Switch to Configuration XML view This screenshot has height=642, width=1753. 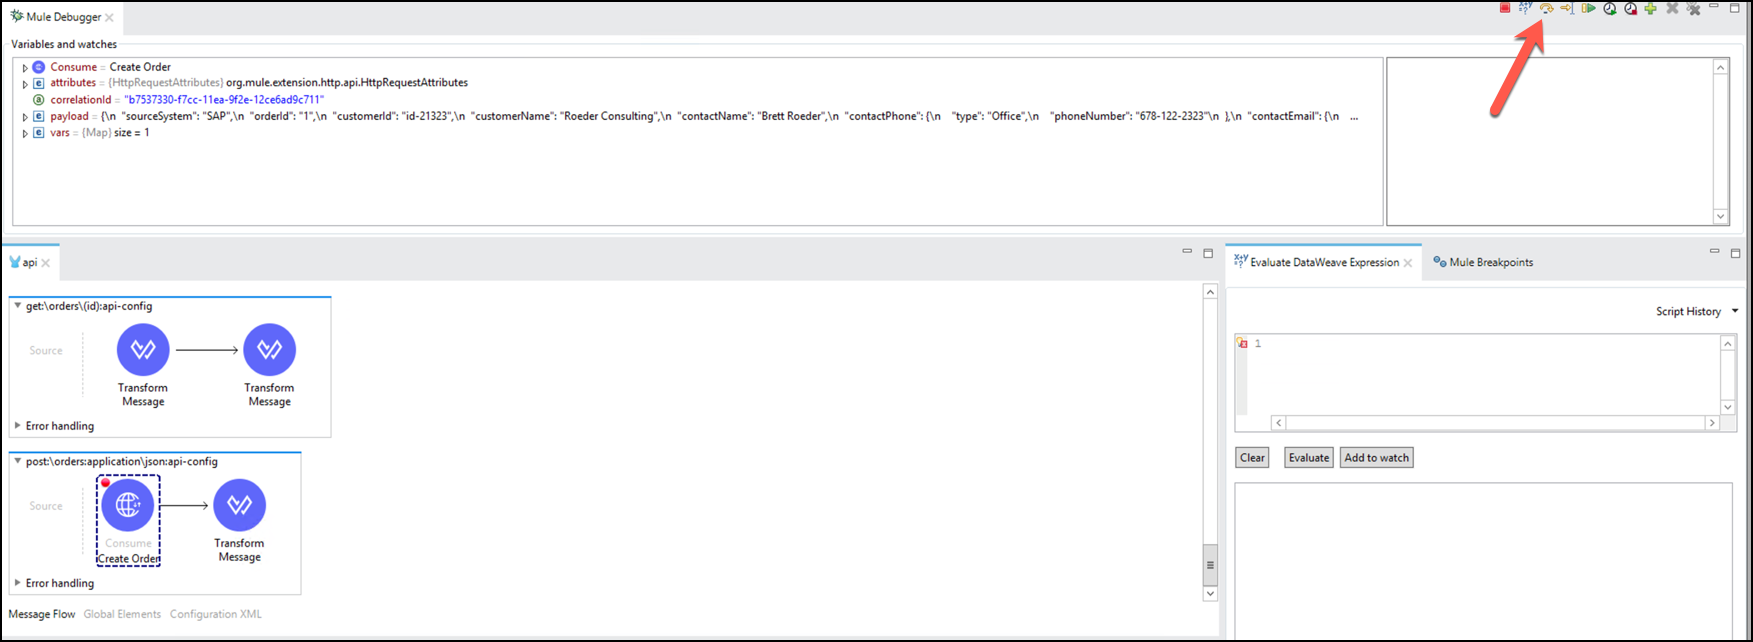216,614
